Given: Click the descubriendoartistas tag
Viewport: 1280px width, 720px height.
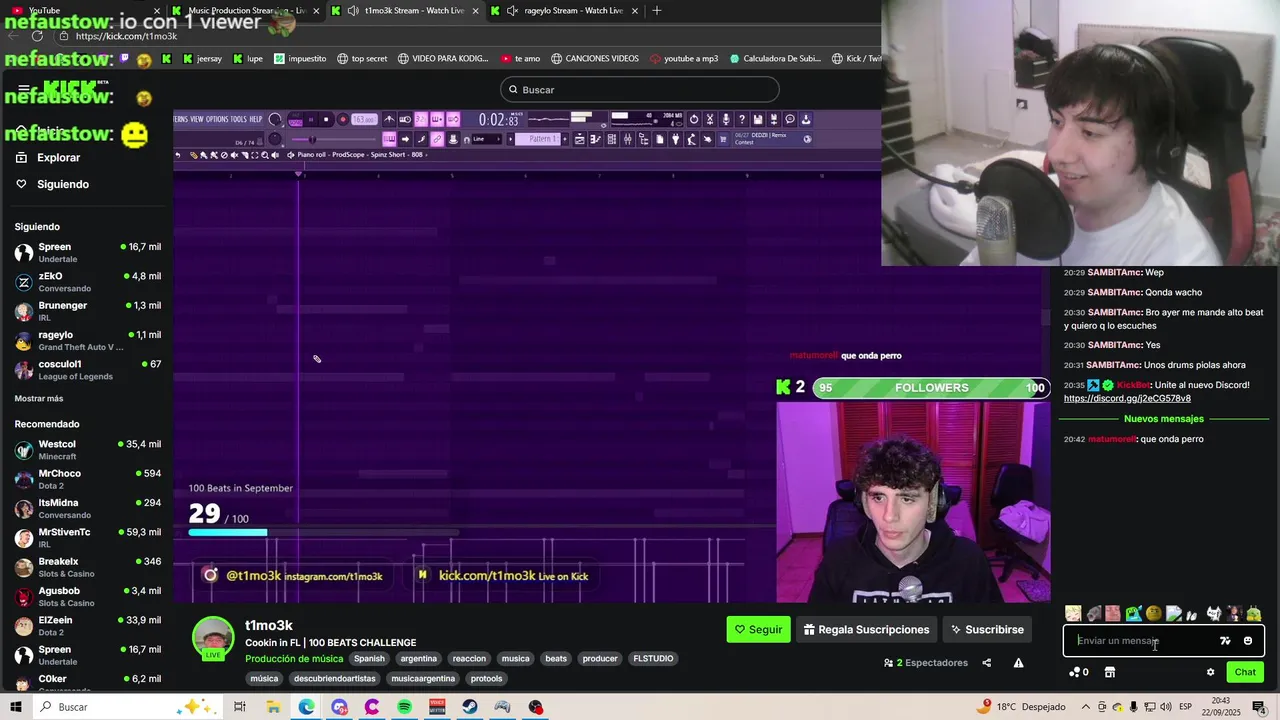Looking at the screenshot, I should pos(335,679).
